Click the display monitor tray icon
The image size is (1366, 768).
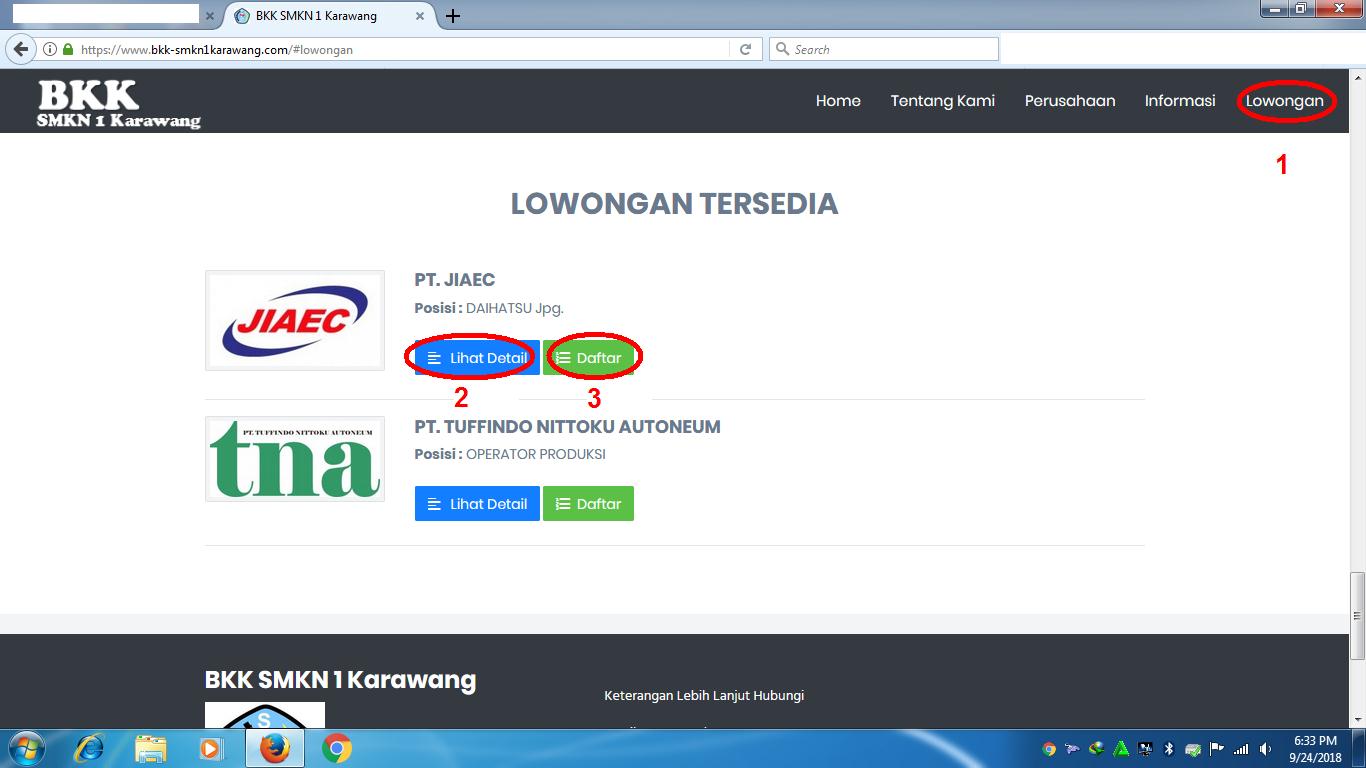pos(1145,748)
